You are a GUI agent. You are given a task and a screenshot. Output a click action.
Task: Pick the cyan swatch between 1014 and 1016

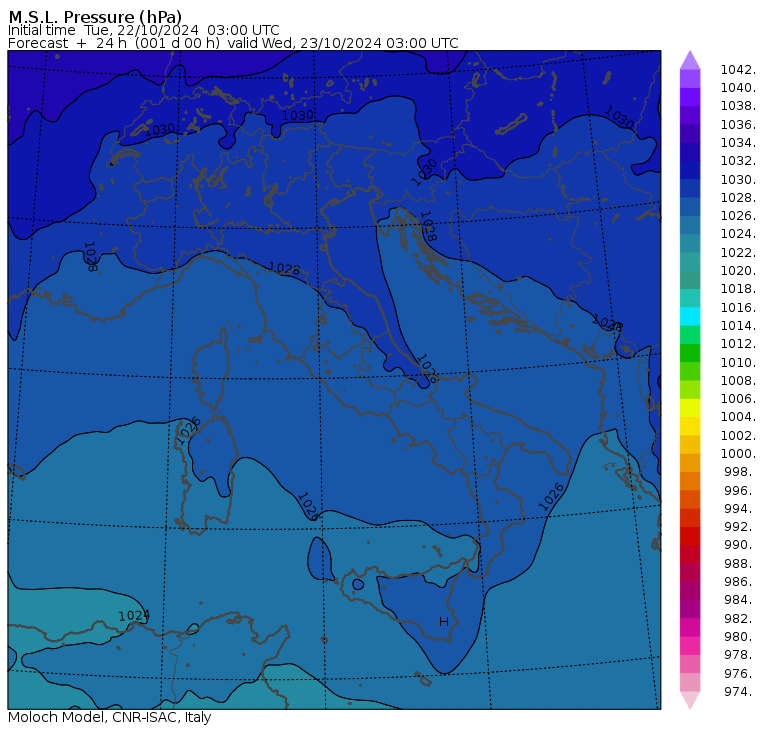[690, 317]
